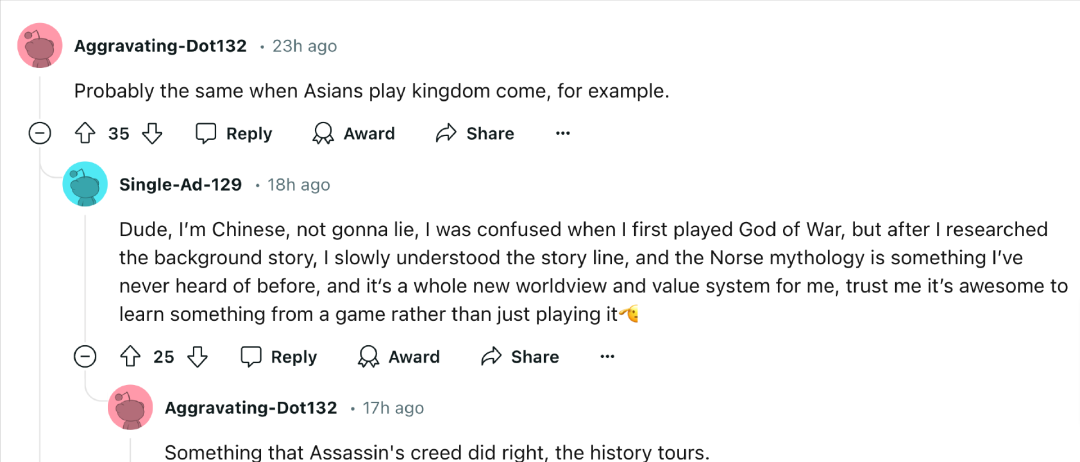Open more options on the 25-point comment
Viewport: 1080px width, 462px height.
click(607, 357)
